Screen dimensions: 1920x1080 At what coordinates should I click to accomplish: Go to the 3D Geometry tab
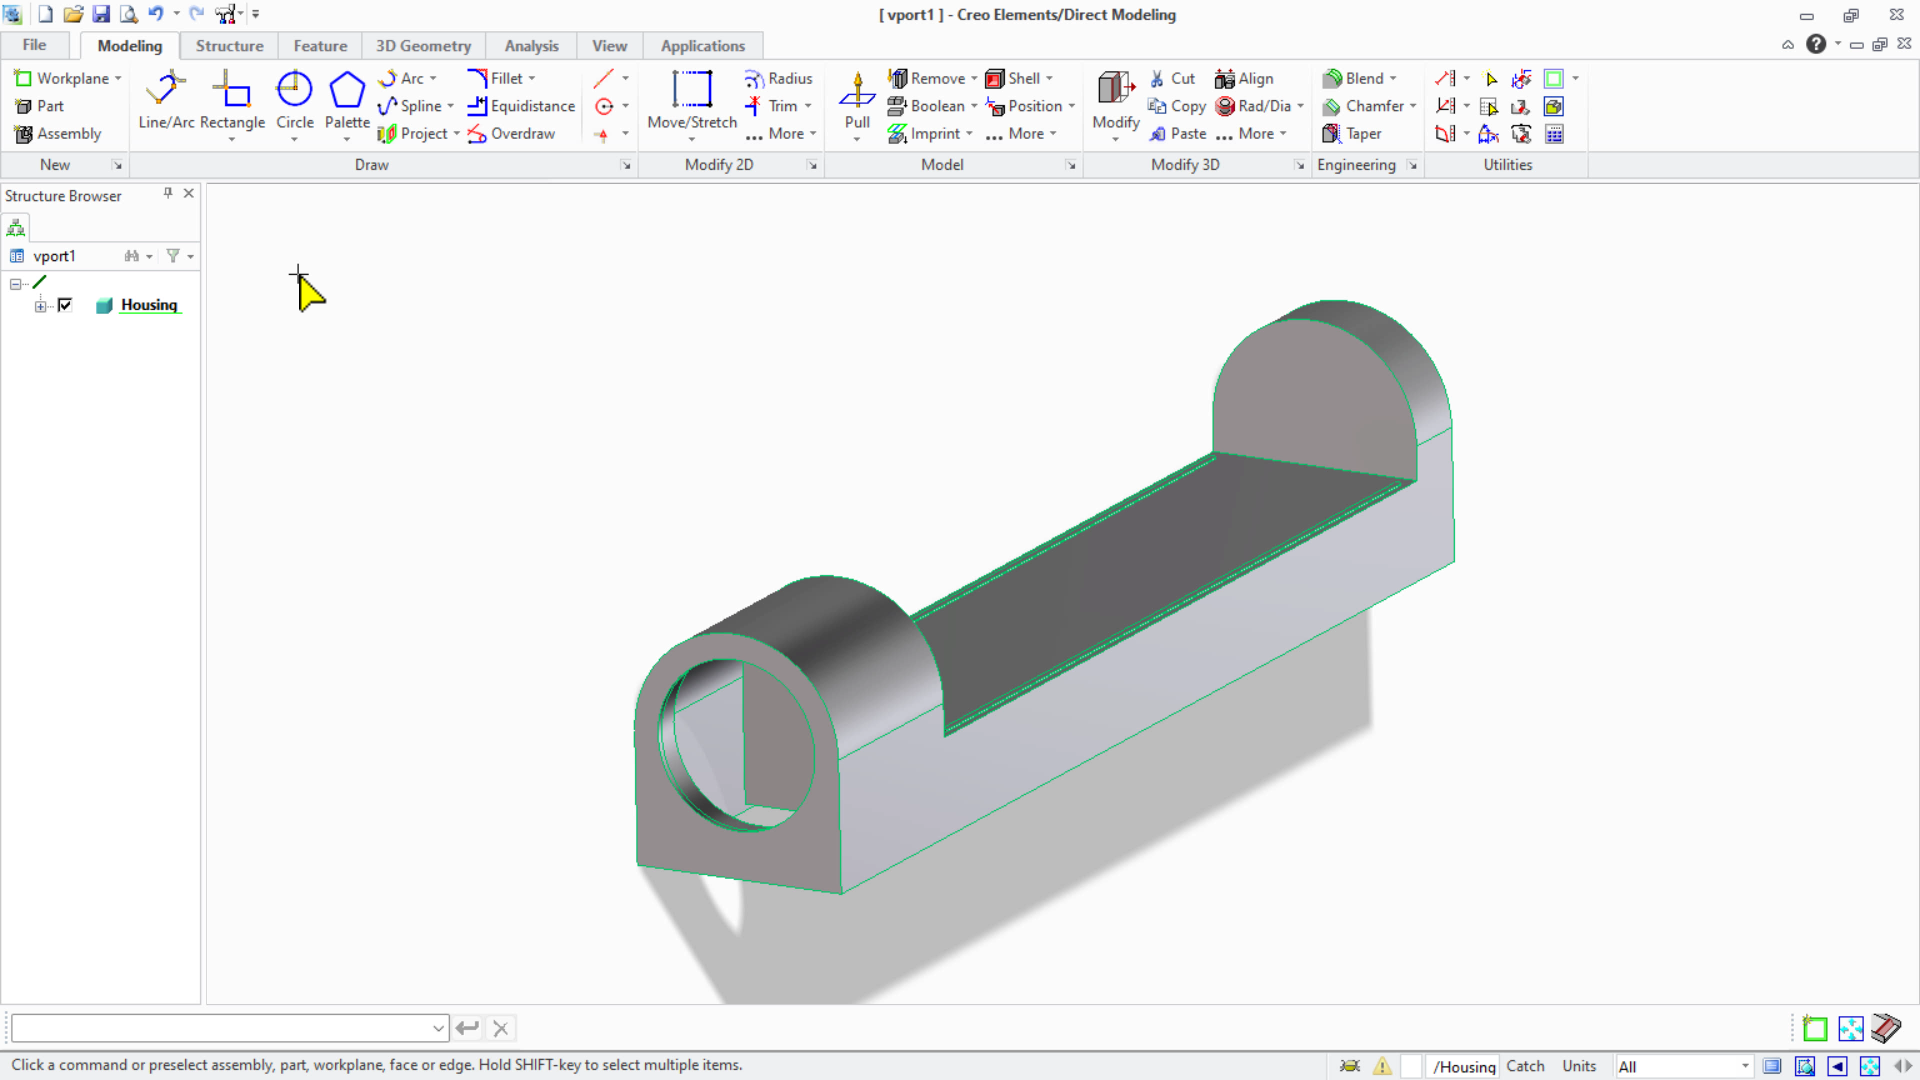tap(423, 46)
